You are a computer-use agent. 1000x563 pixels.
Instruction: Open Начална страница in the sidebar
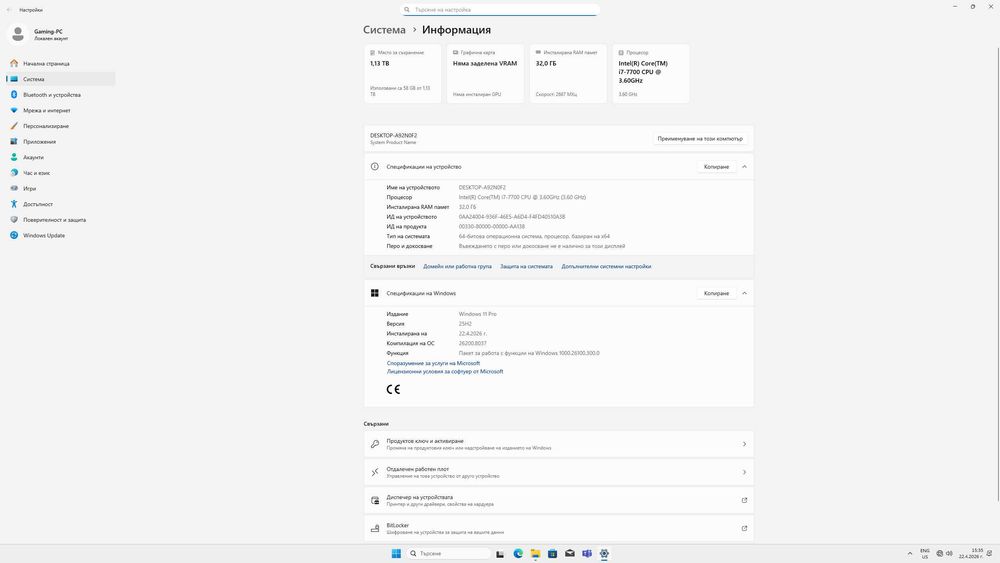[x=61, y=63]
